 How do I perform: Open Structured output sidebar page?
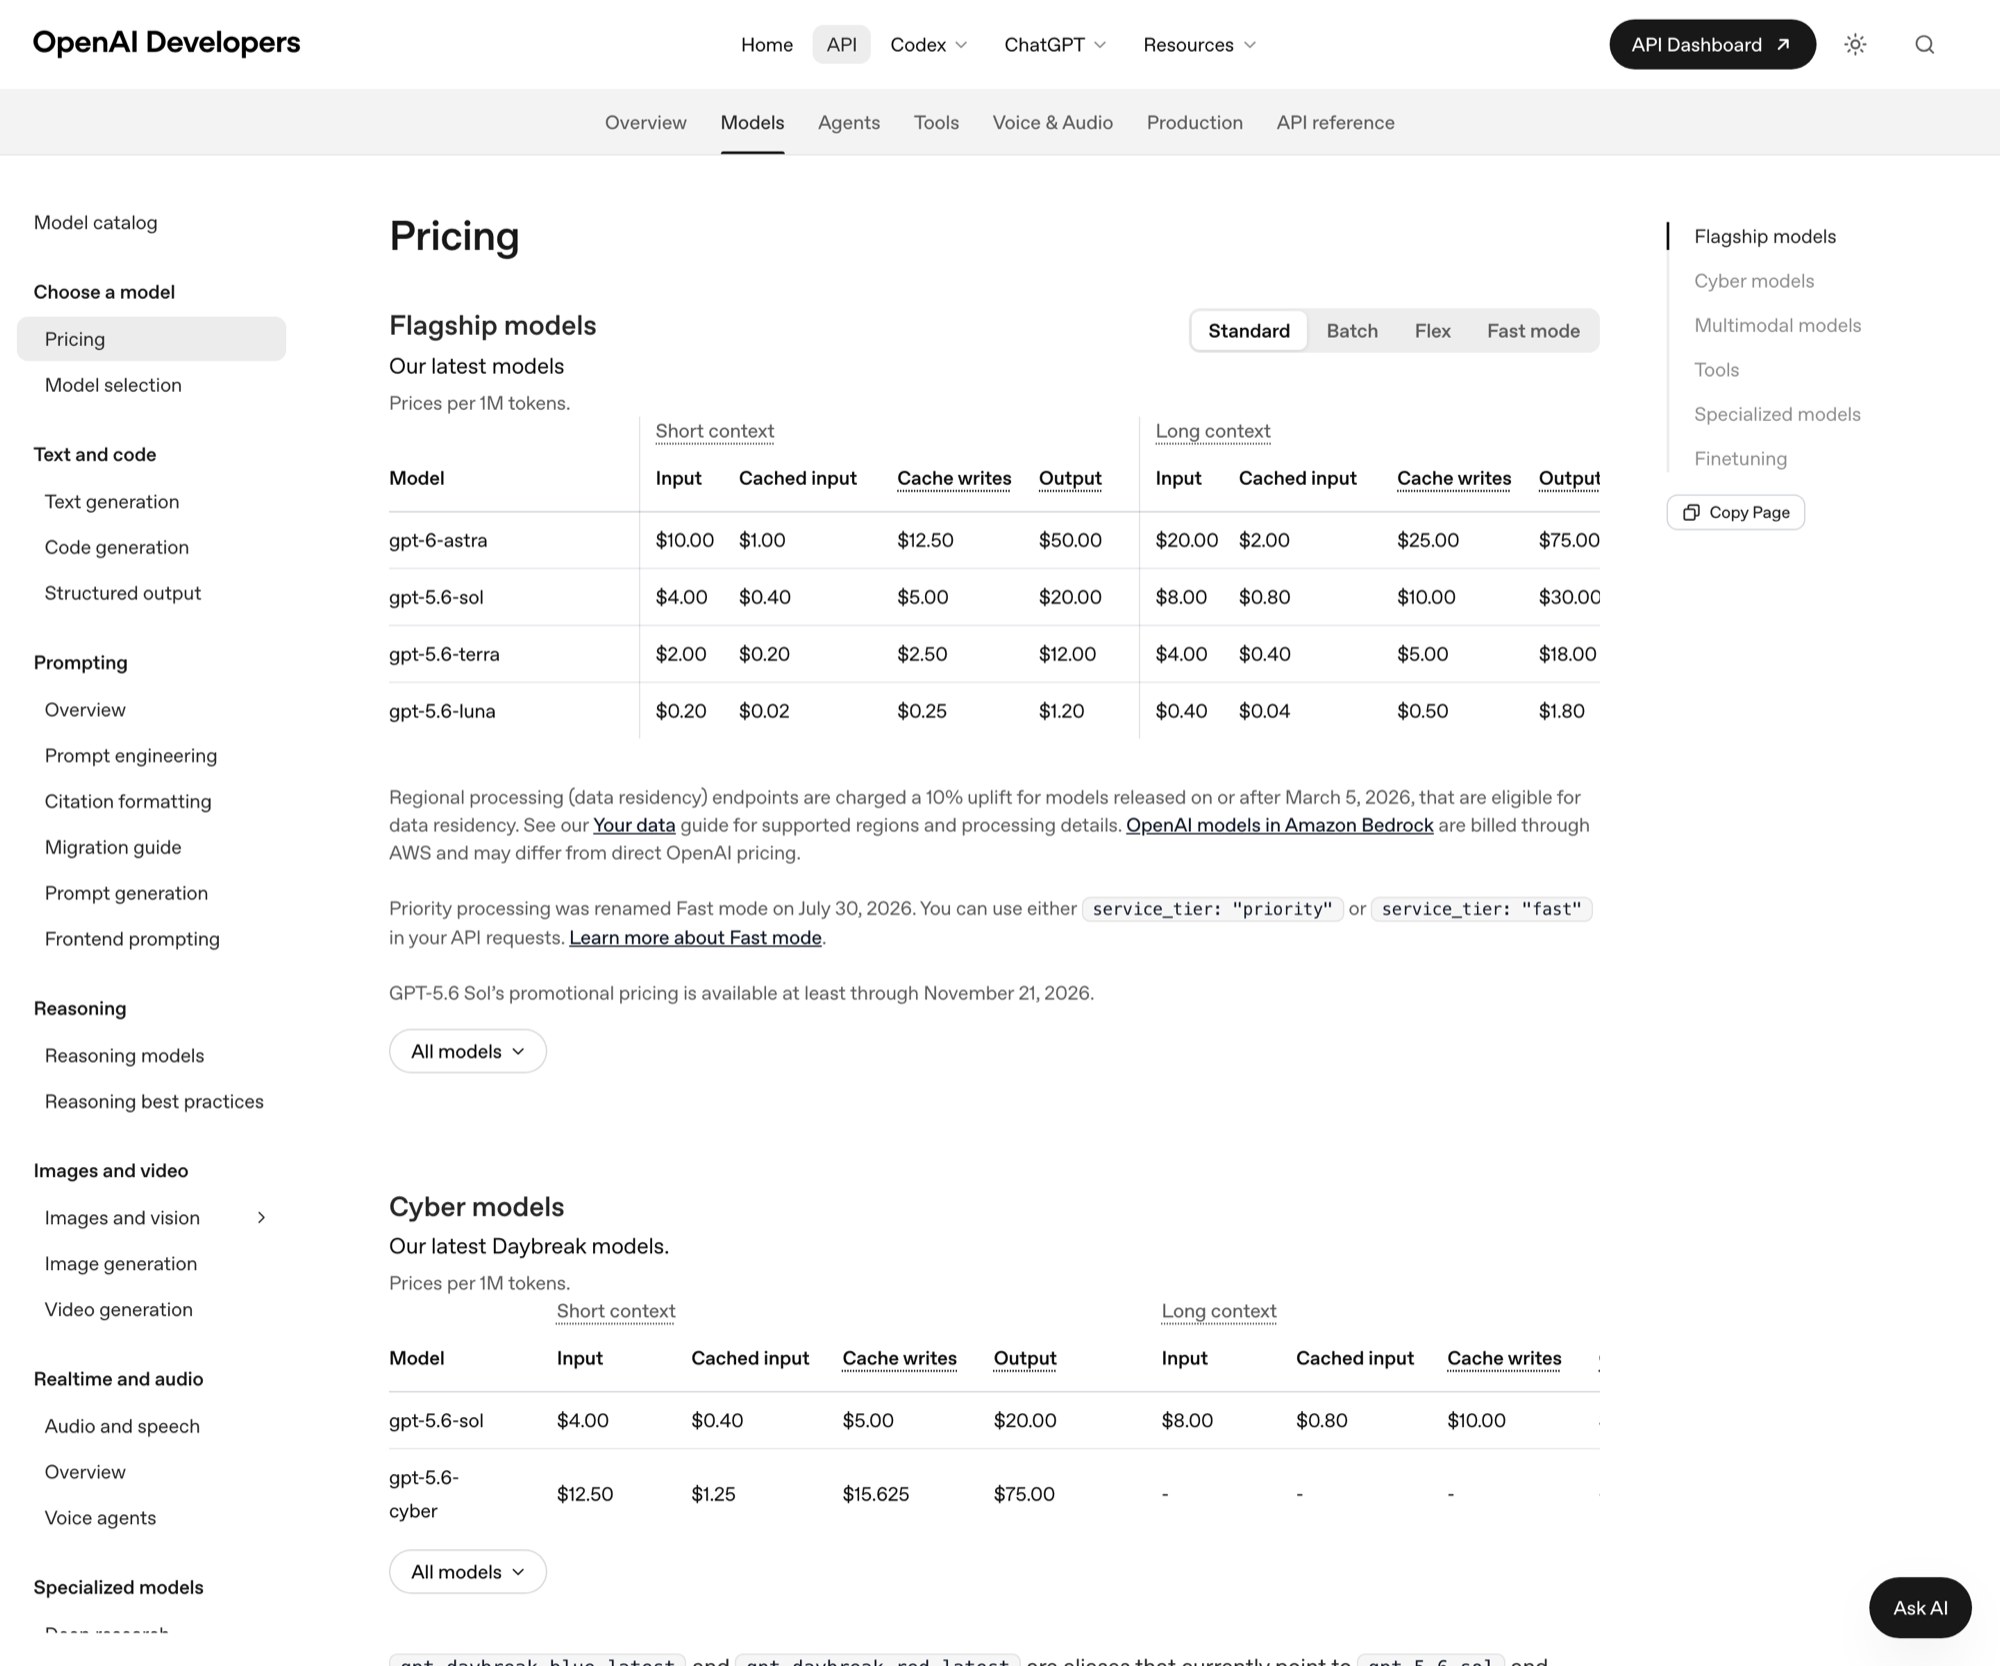123,593
